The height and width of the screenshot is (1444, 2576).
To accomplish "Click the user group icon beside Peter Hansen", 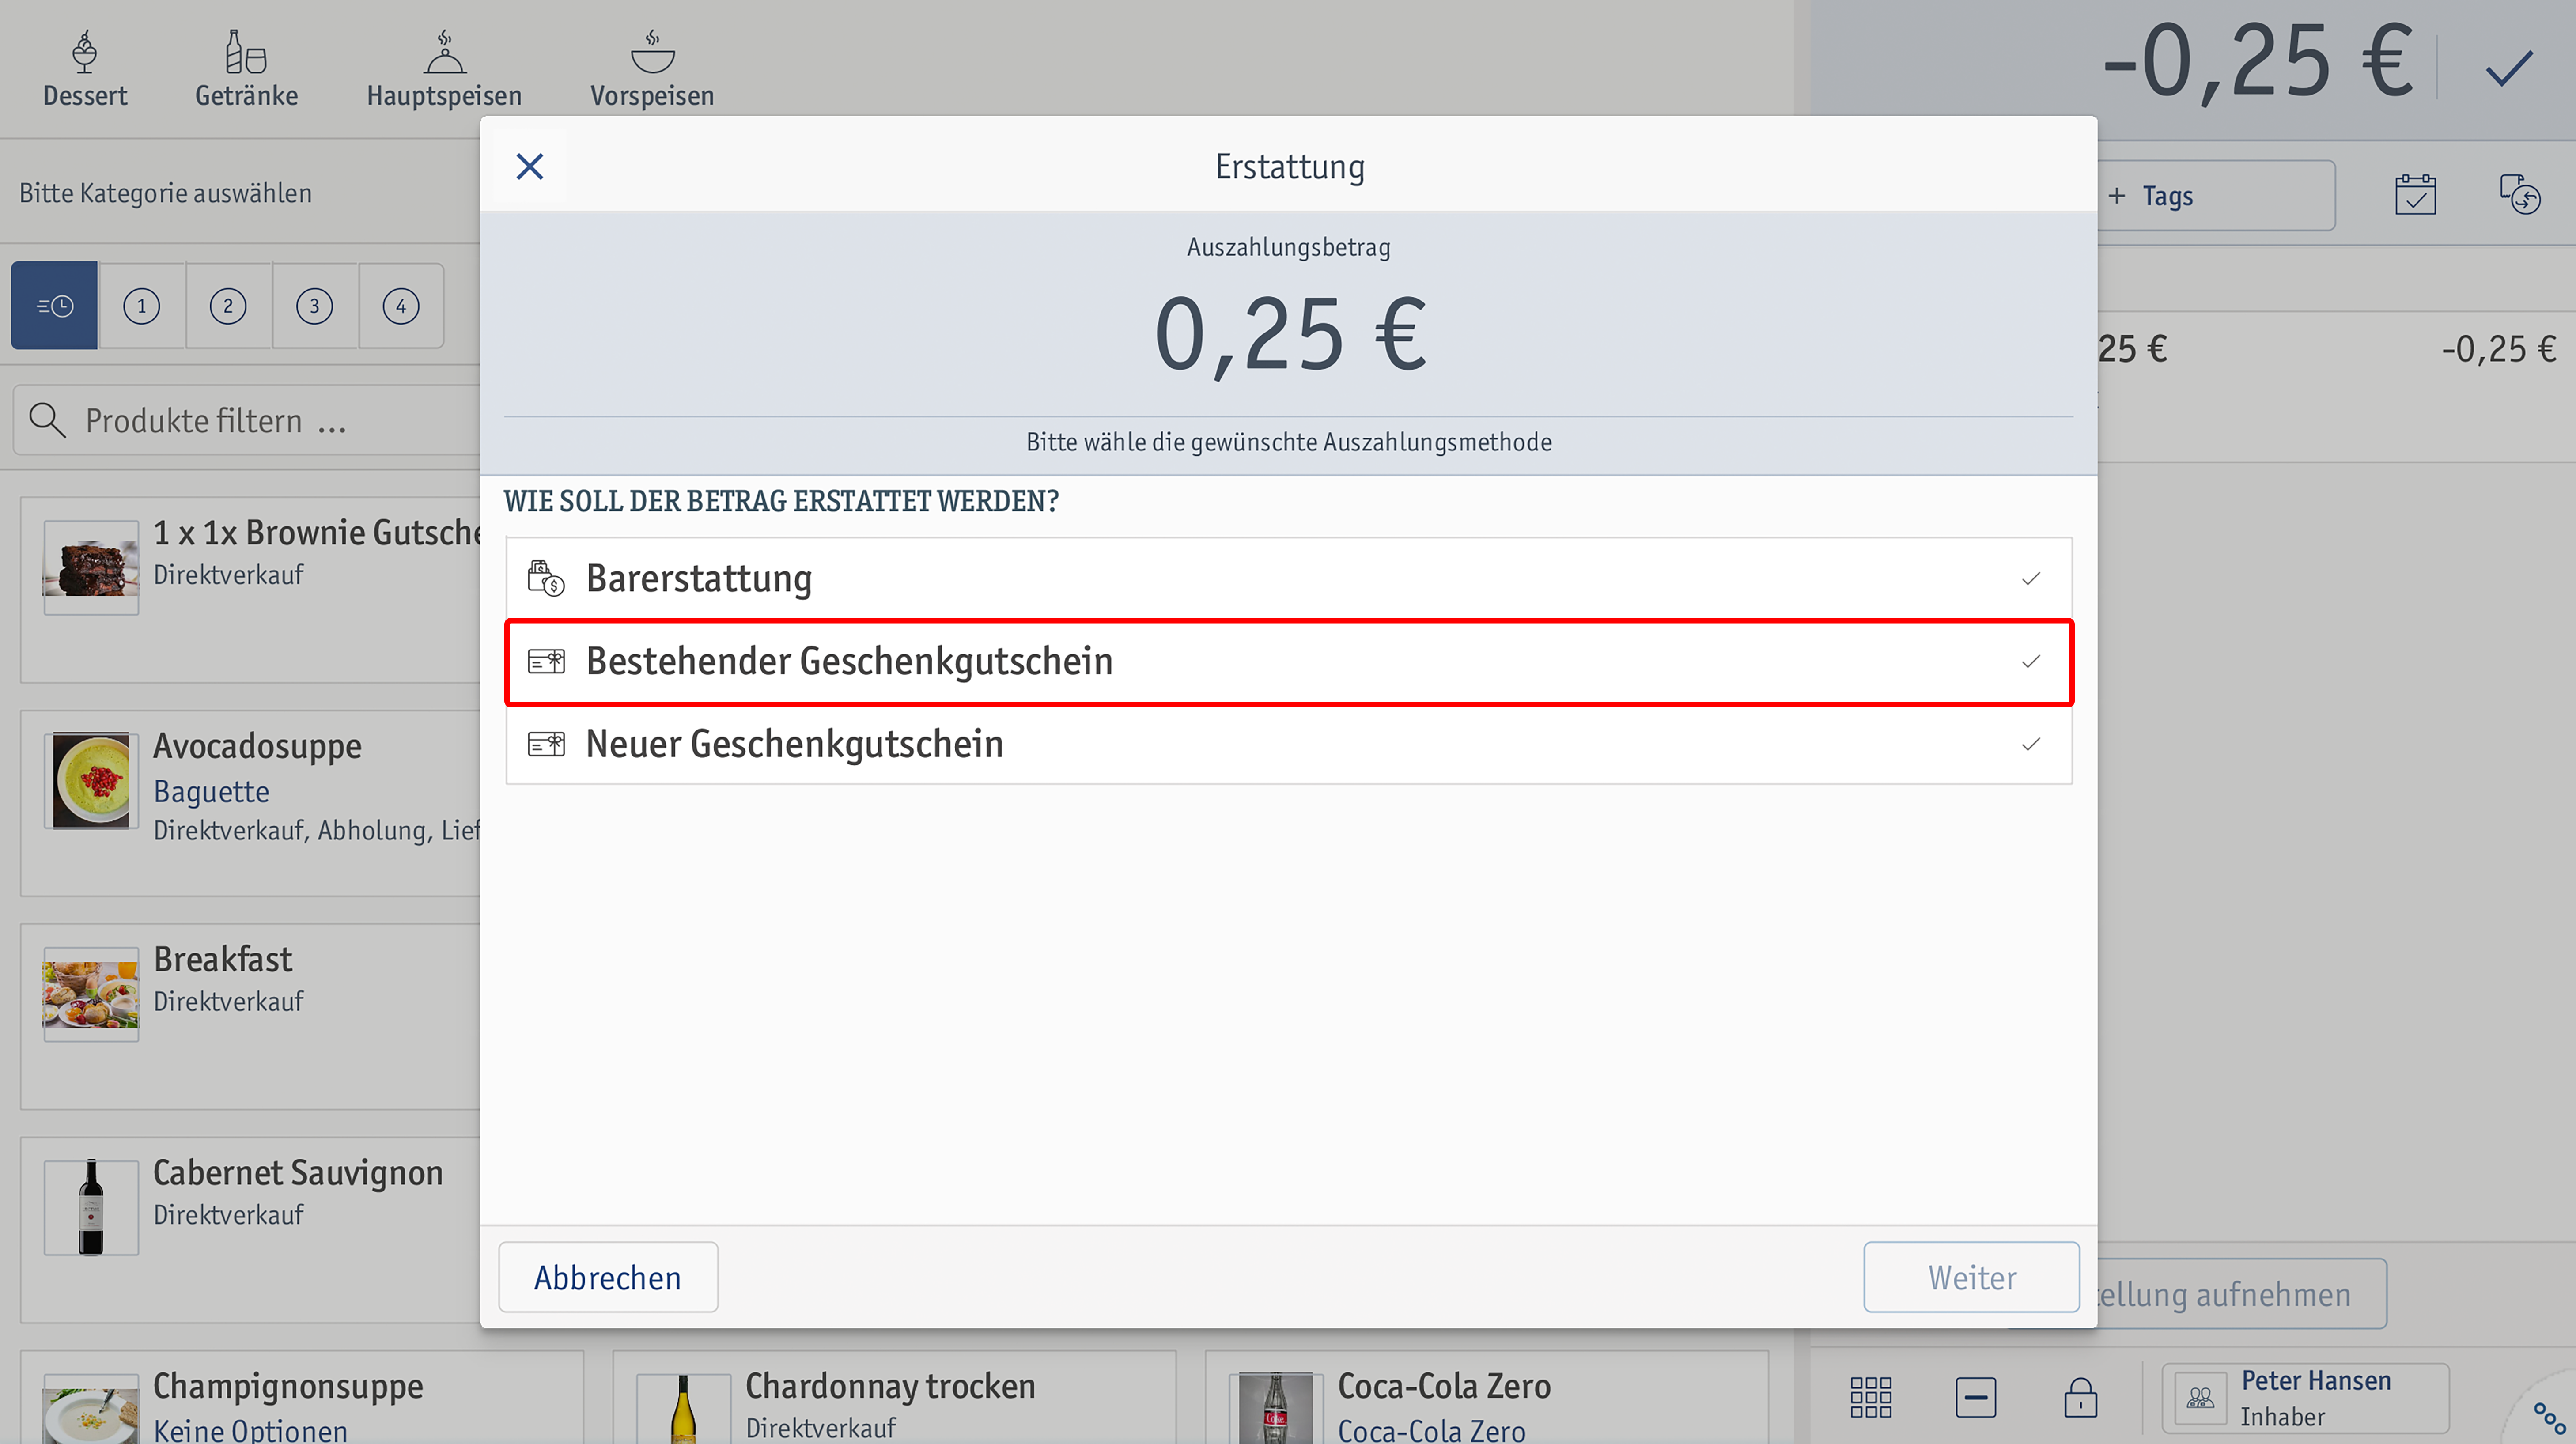I will [x=2200, y=1397].
